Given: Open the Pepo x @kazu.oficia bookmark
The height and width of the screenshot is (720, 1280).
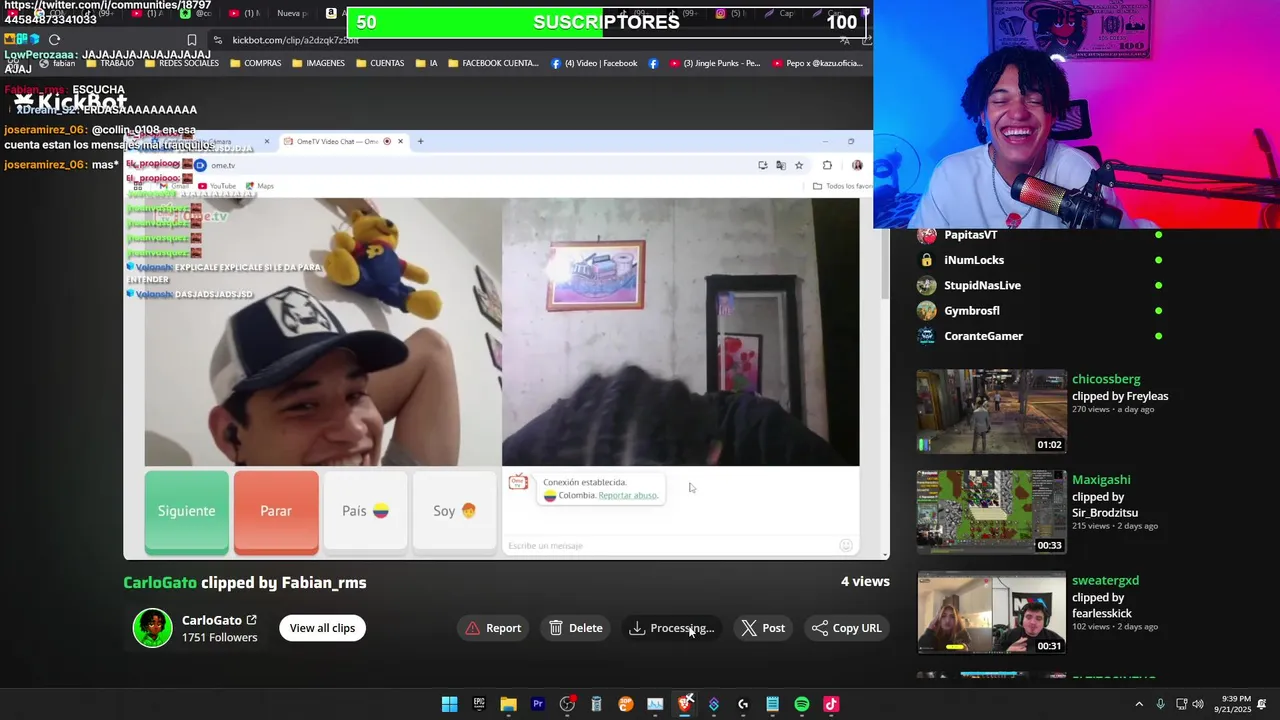Looking at the screenshot, I should tap(816, 63).
